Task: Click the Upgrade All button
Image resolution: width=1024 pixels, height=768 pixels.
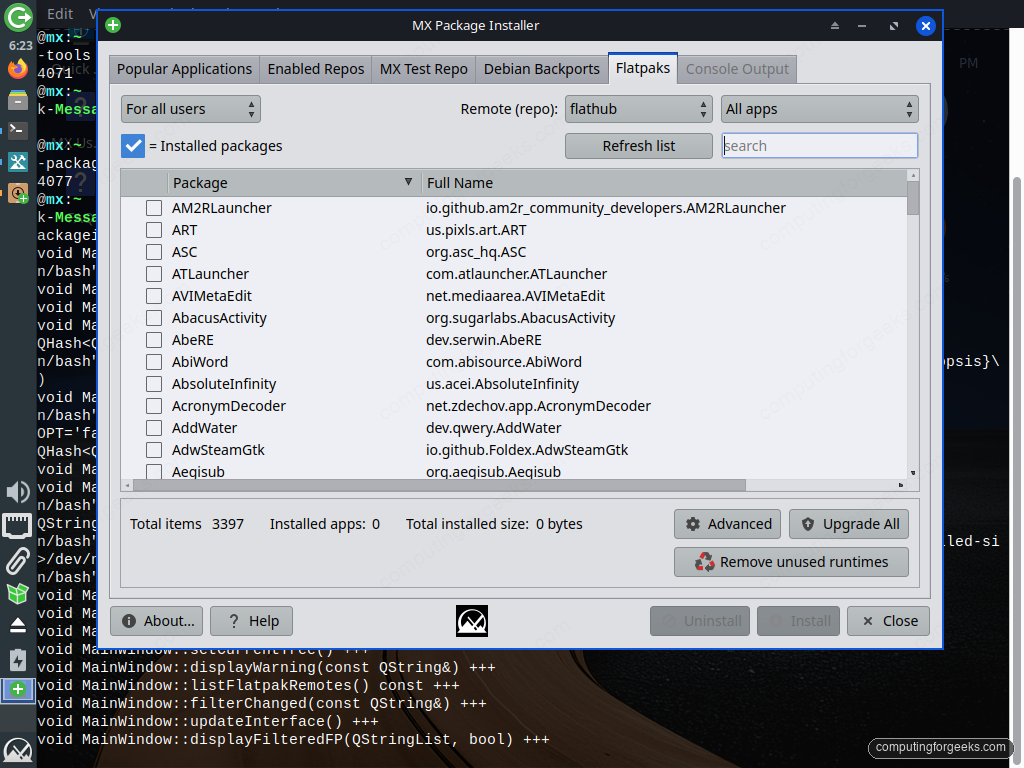Action: [x=849, y=524]
